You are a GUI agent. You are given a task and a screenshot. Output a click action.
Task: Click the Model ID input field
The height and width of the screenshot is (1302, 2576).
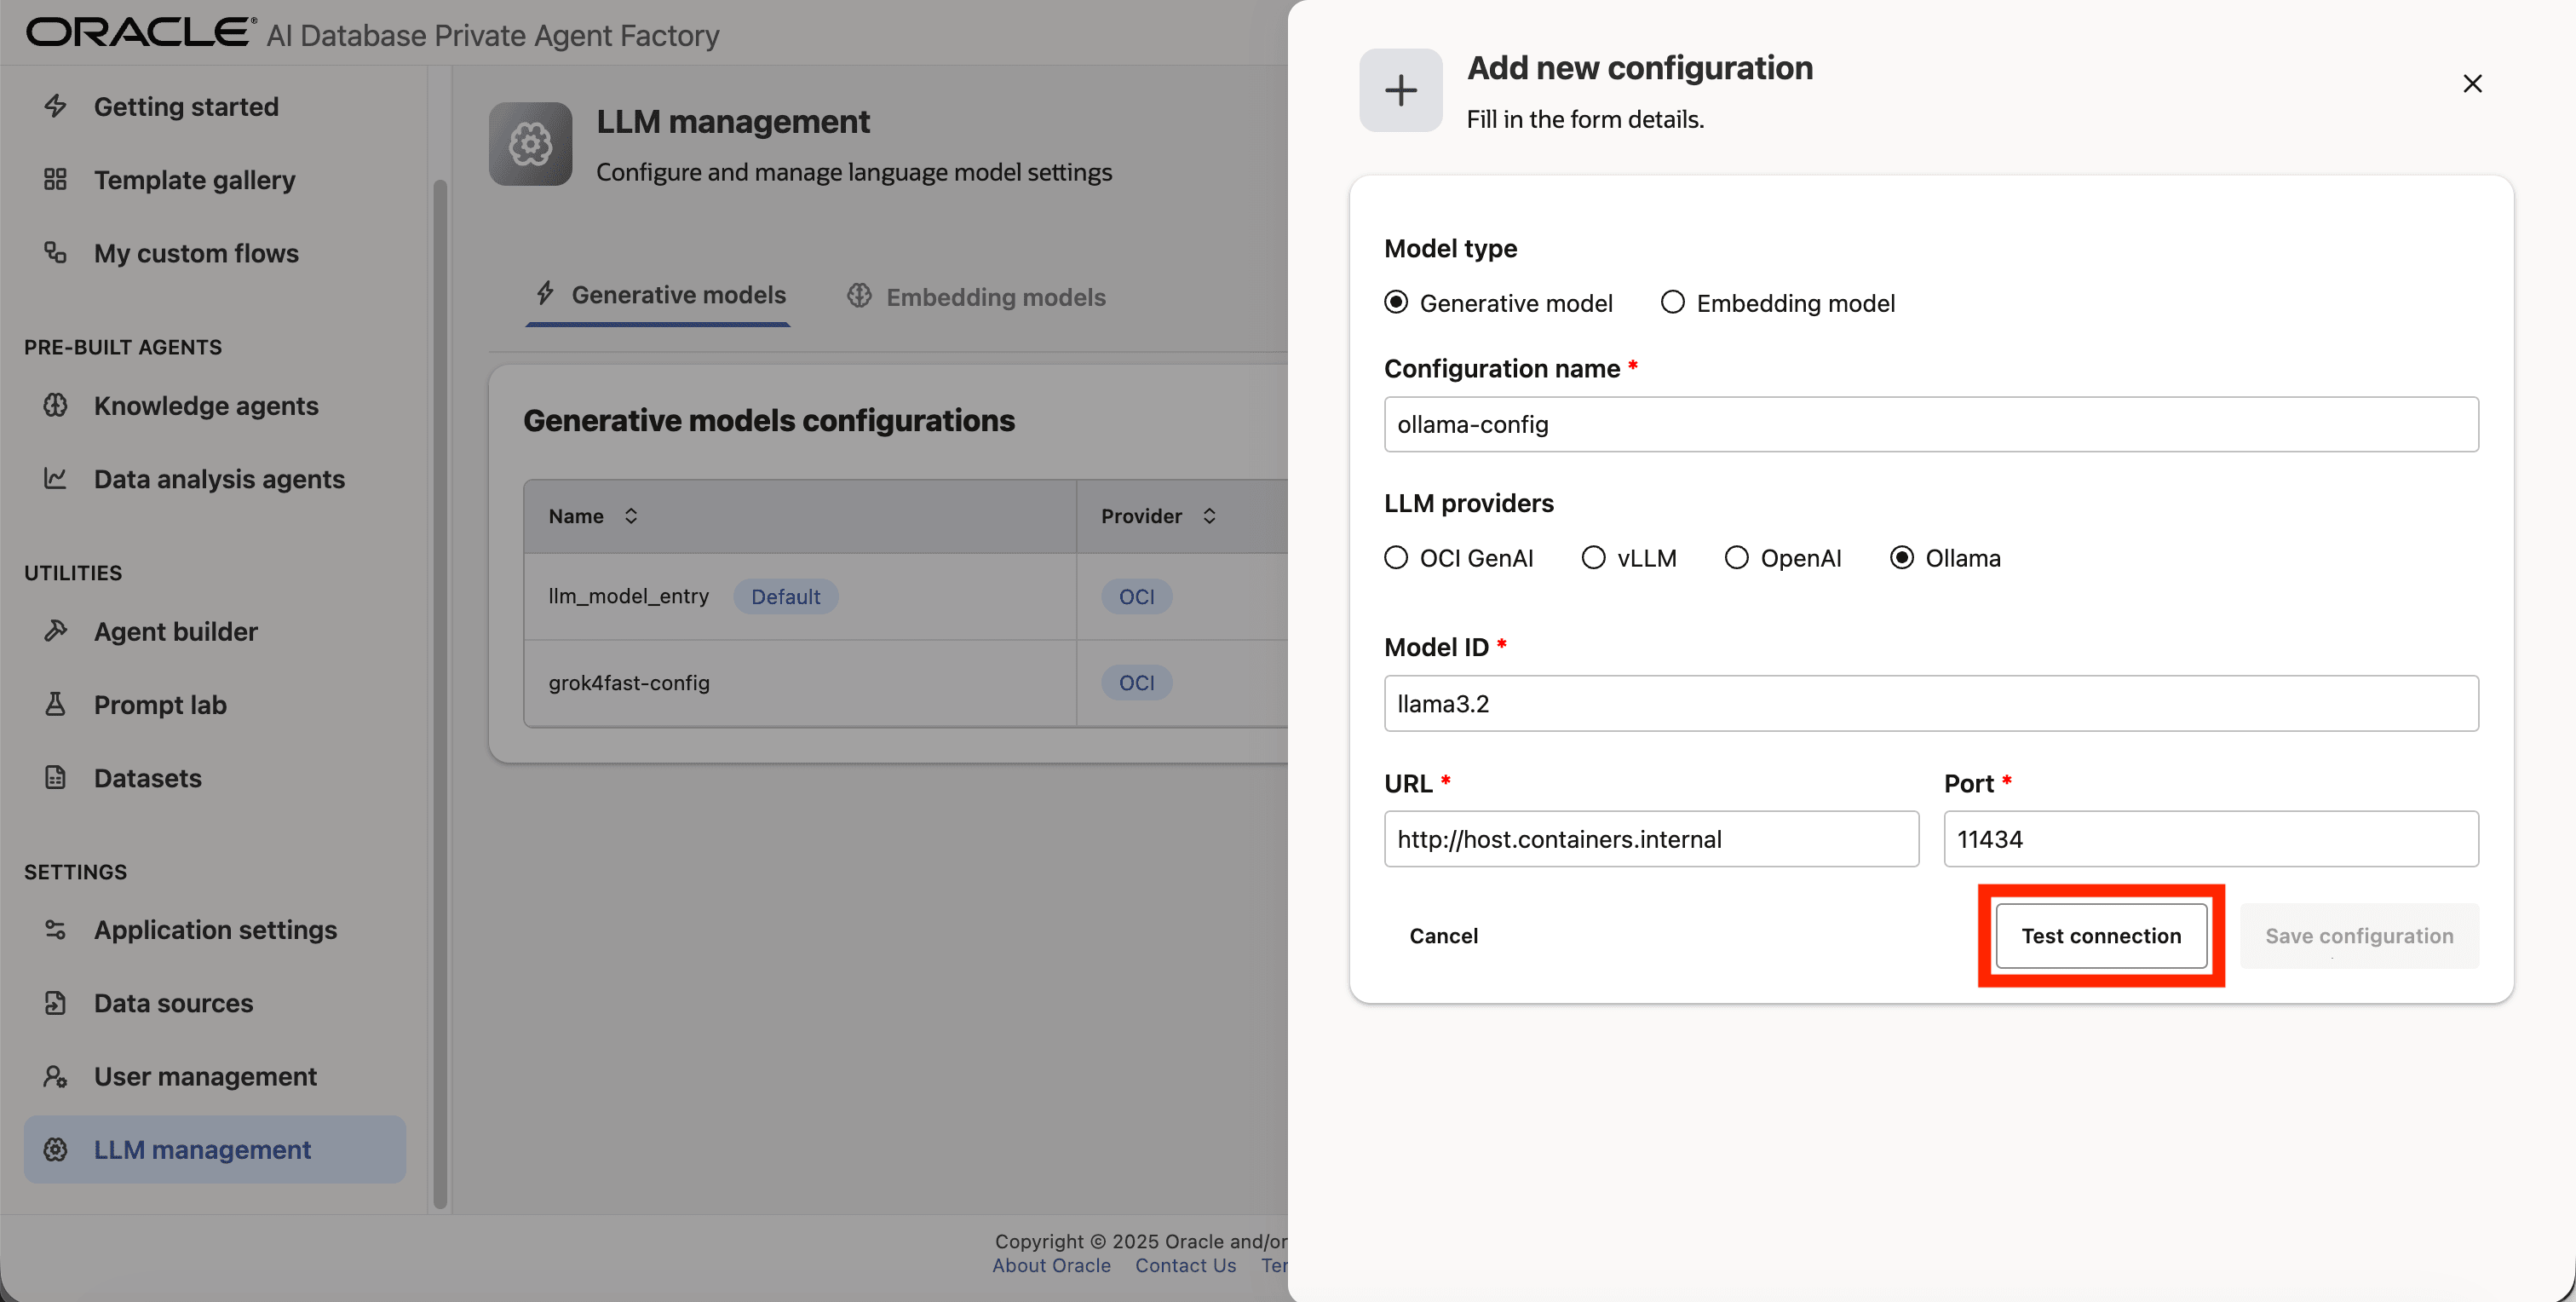[1930, 704]
